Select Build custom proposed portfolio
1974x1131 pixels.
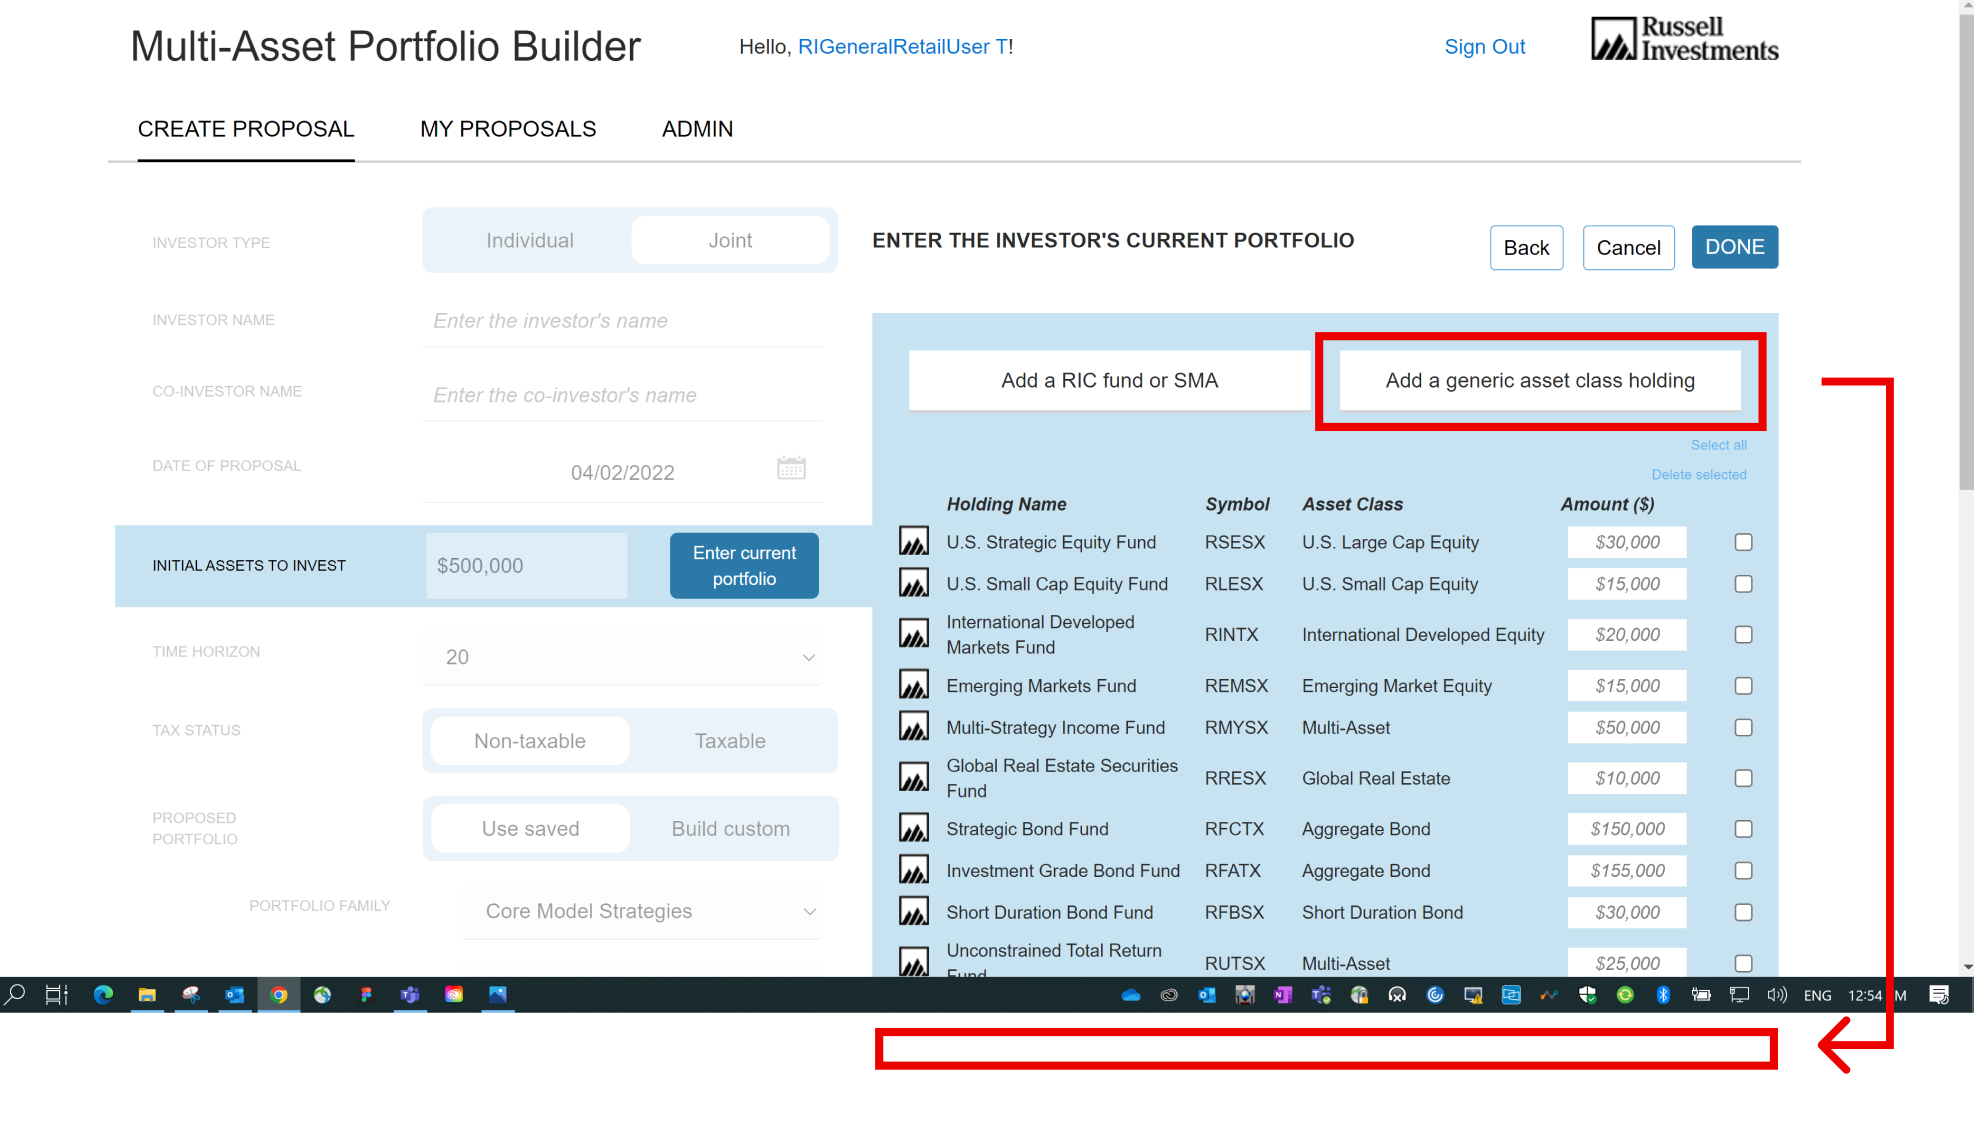click(730, 829)
